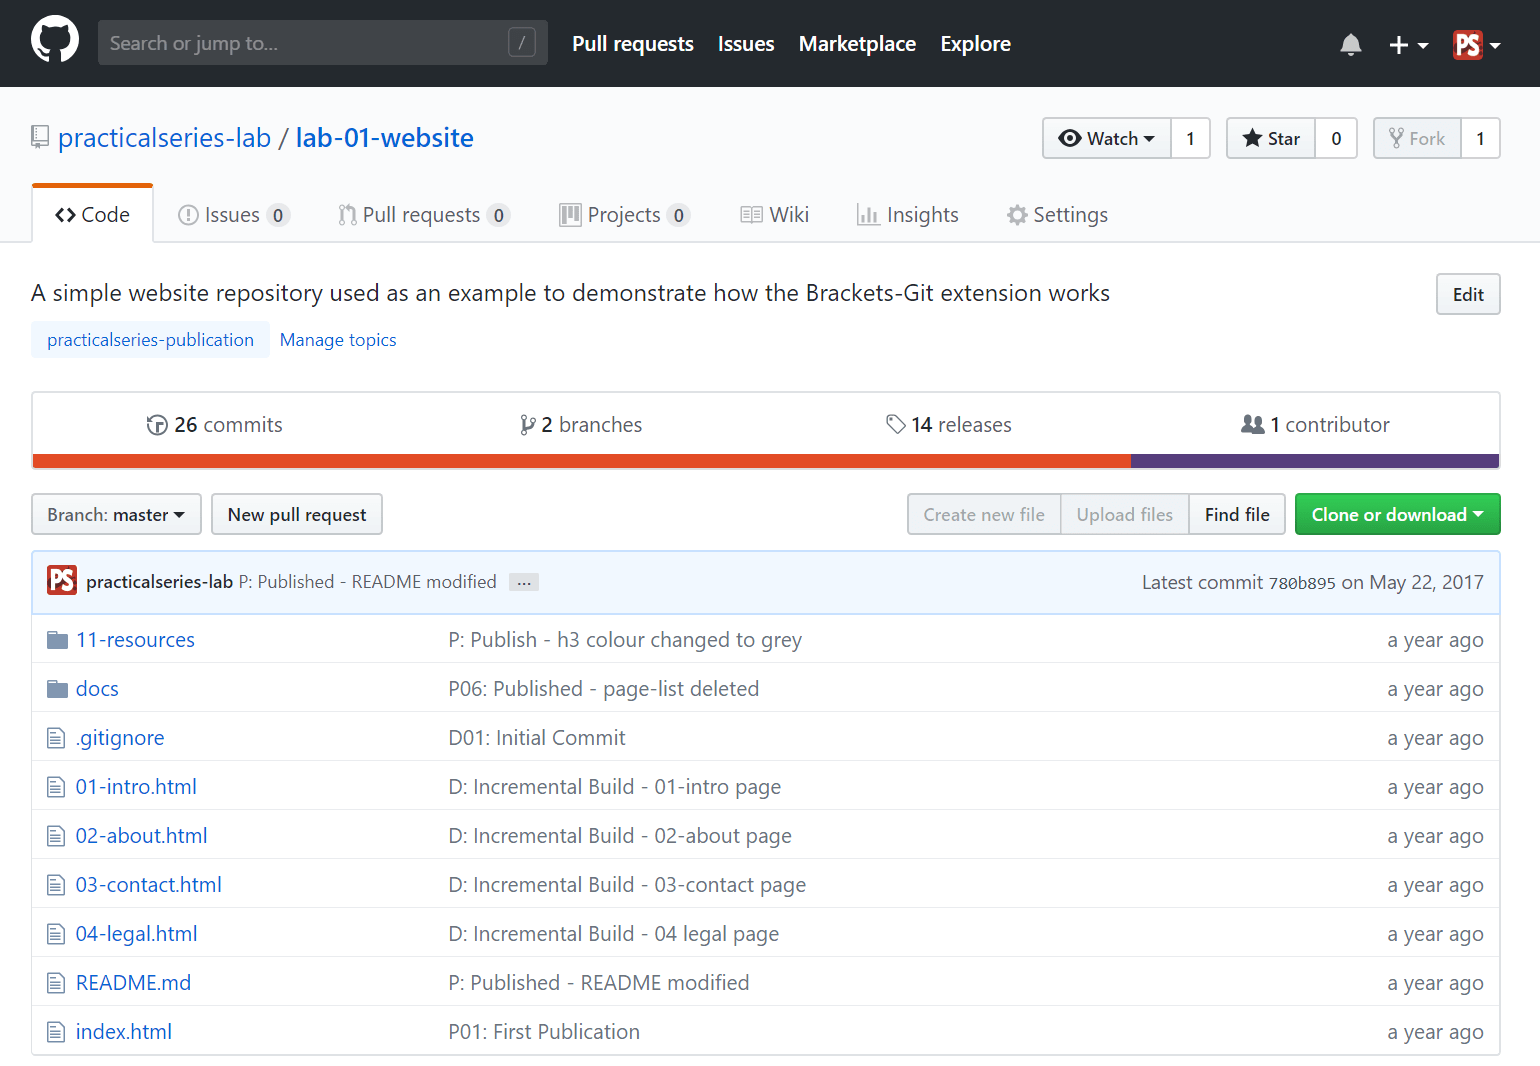The image size is (1540, 1066).
Task: Open the lab-01-website repository link
Action: point(384,138)
